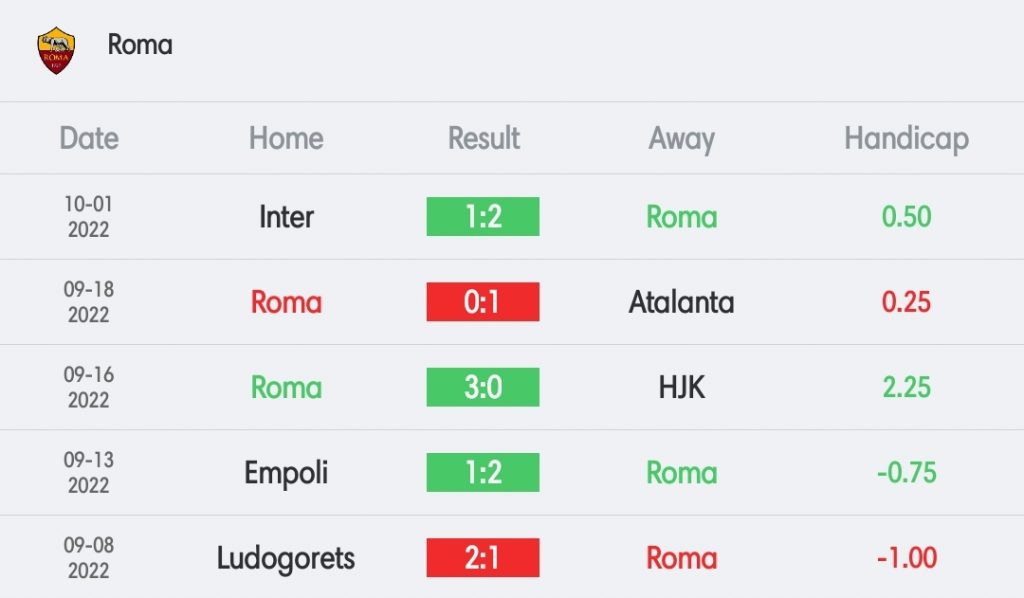The image size is (1024, 598).
Task: Click the 0.50 handicap value
Action: [906, 217]
